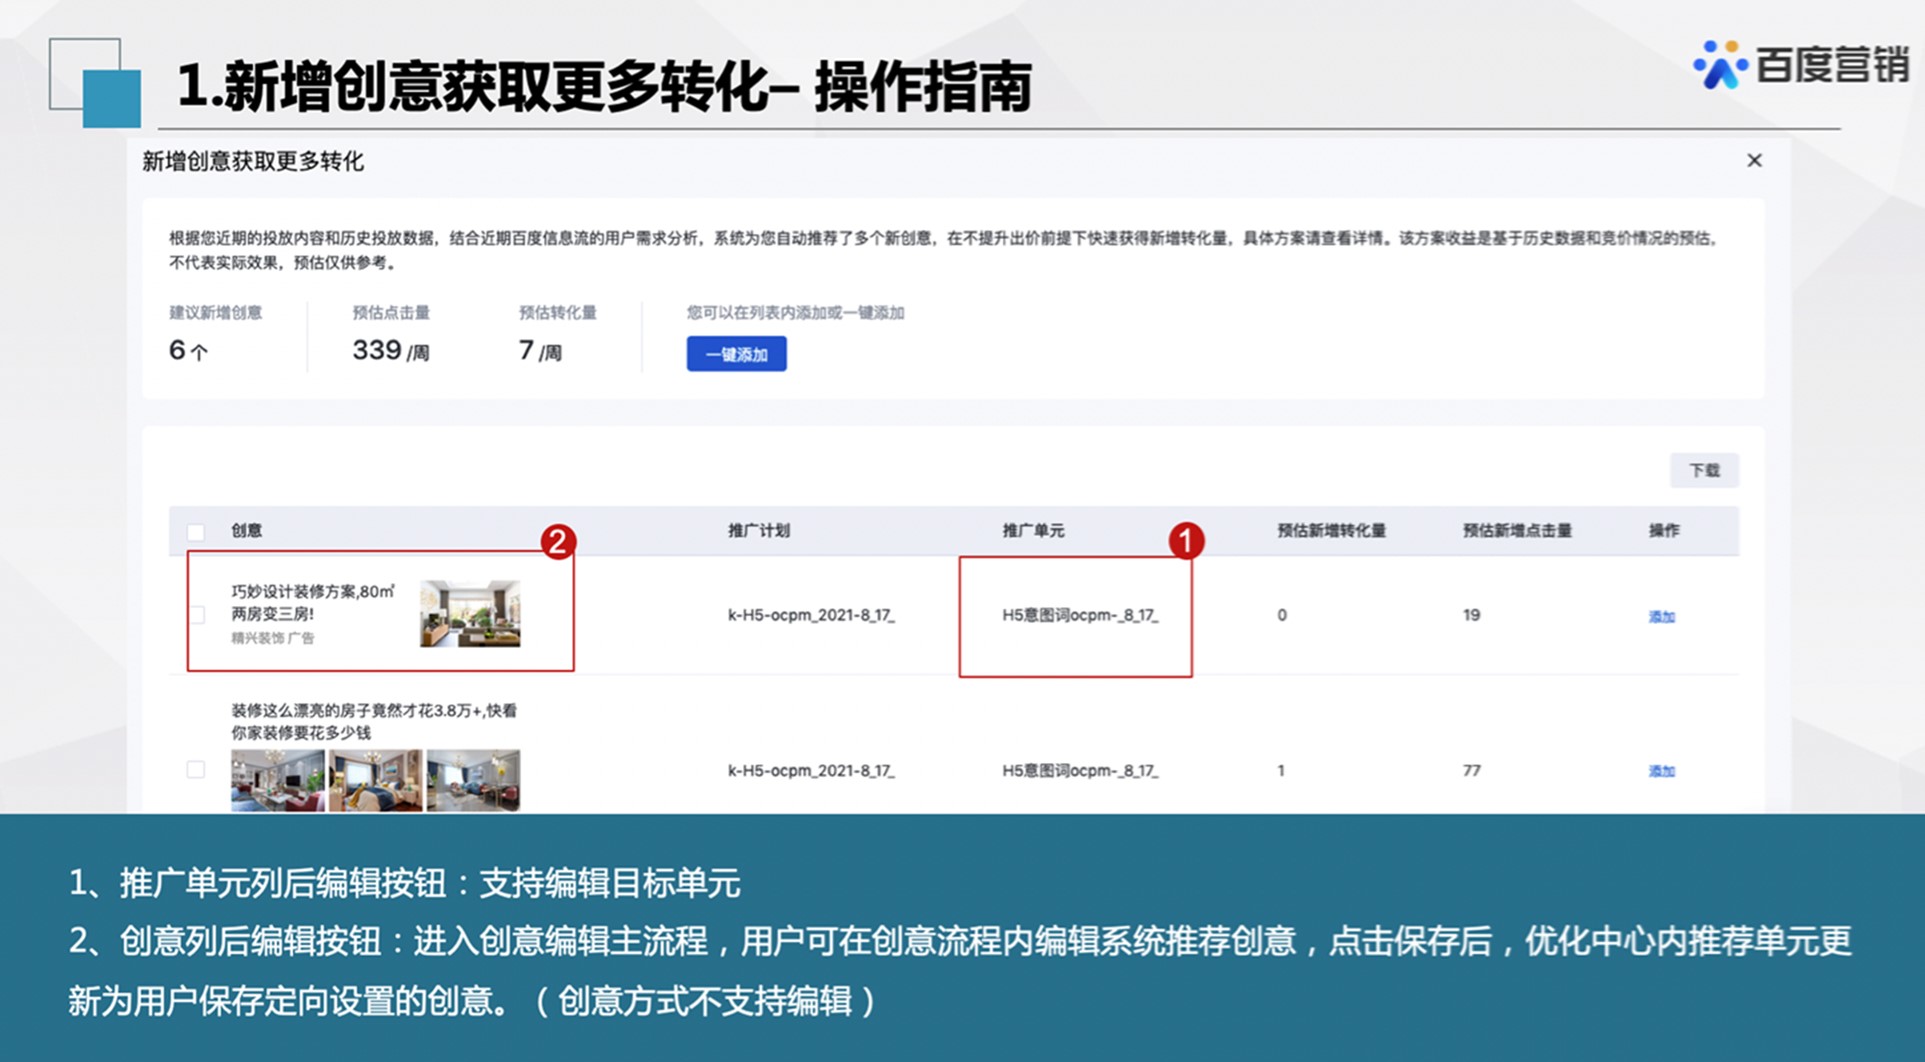Click the 百度营销 logo

pos(1801,65)
